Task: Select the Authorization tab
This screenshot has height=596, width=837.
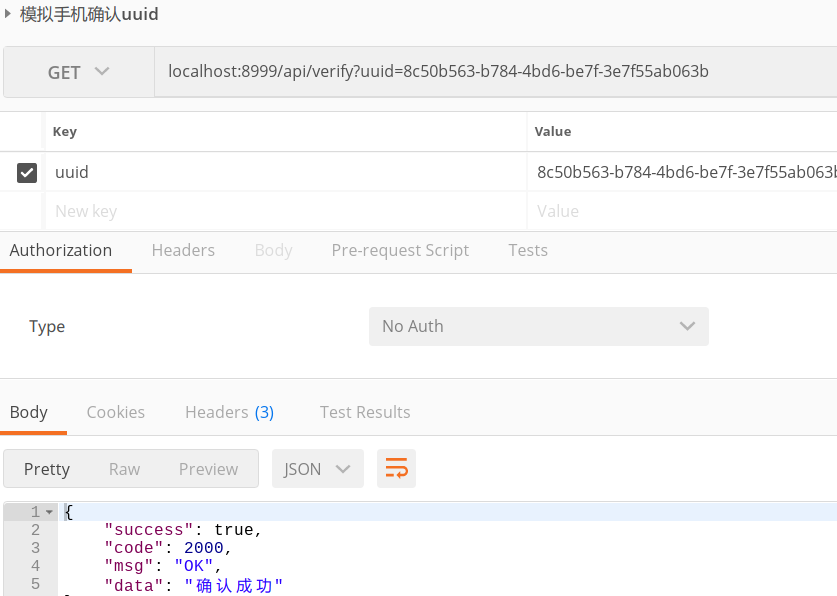Action: [x=61, y=250]
